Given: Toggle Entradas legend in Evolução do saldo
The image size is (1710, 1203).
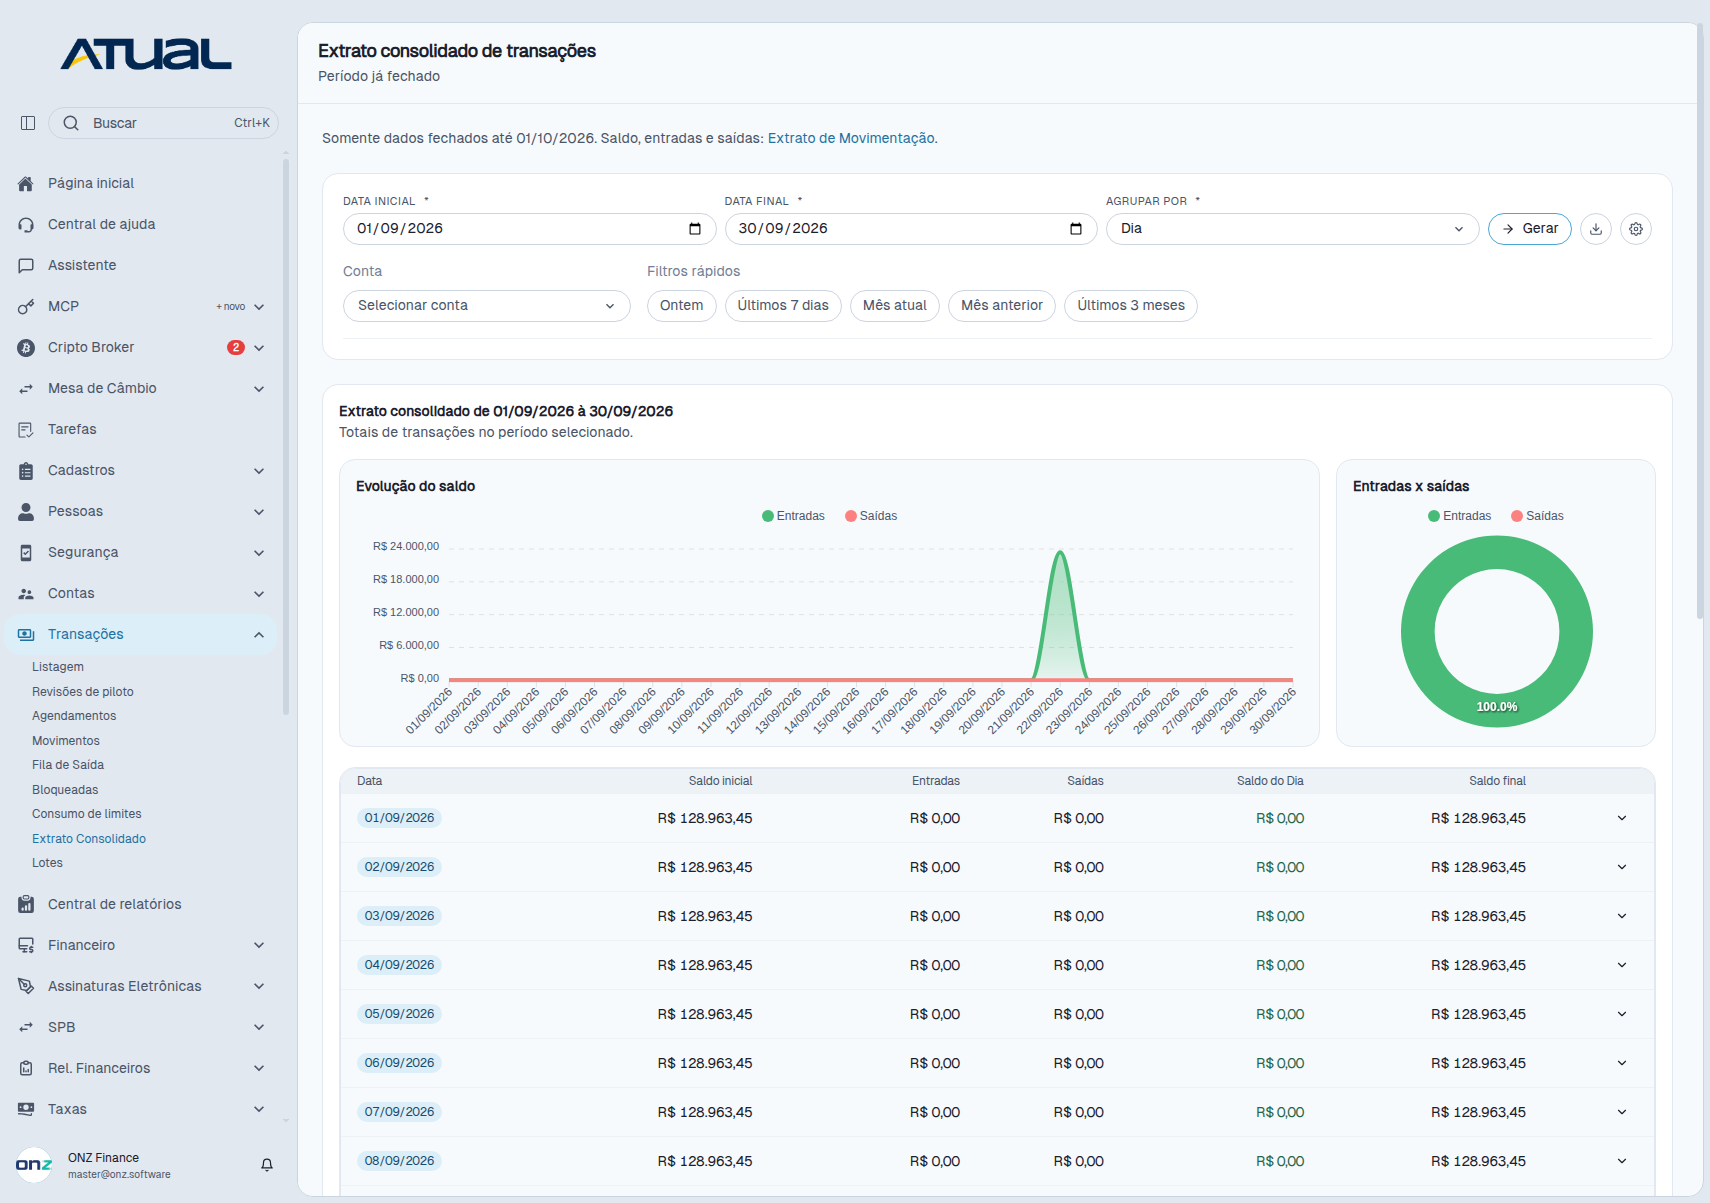Looking at the screenshot, I should point(793,516).
